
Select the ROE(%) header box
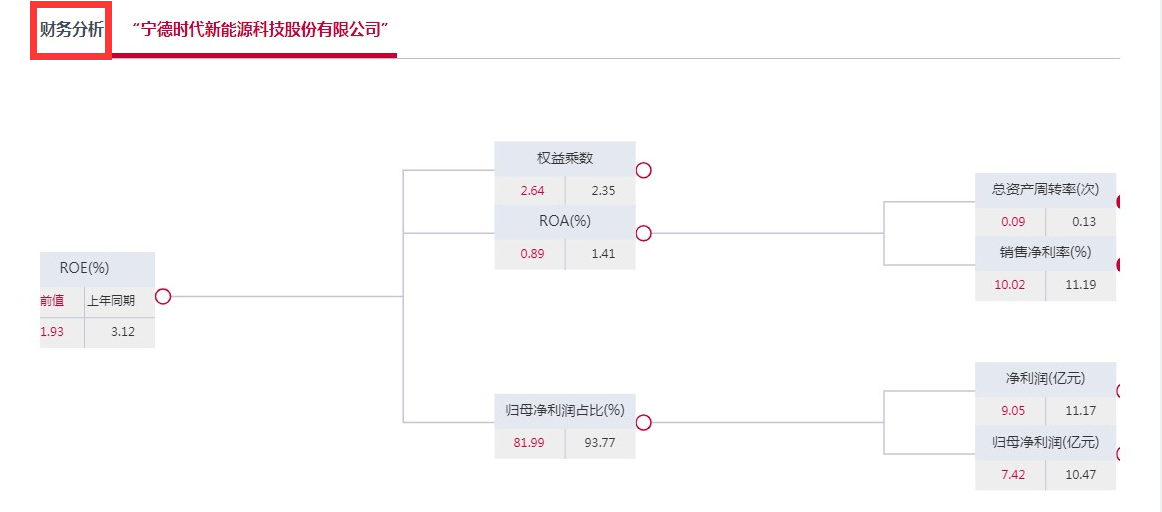coord(97,268)
